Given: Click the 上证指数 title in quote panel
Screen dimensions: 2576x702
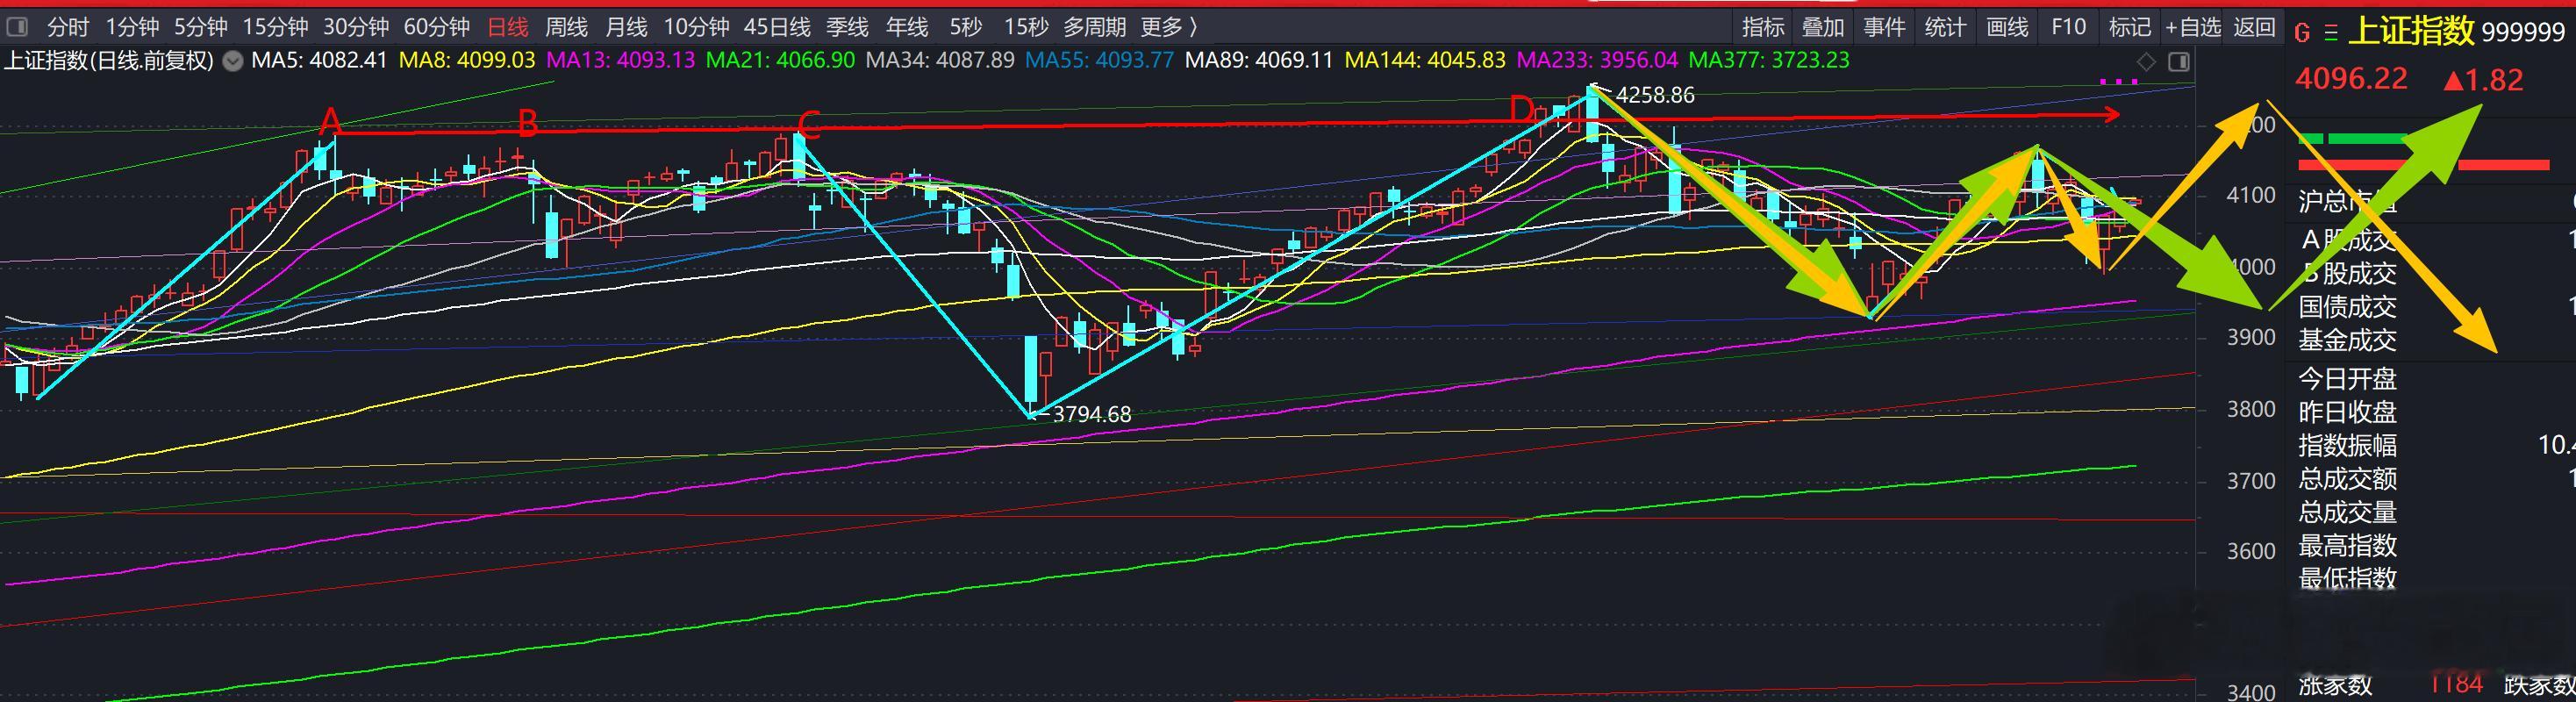Looking at the screenshot, I should 2410,32.
